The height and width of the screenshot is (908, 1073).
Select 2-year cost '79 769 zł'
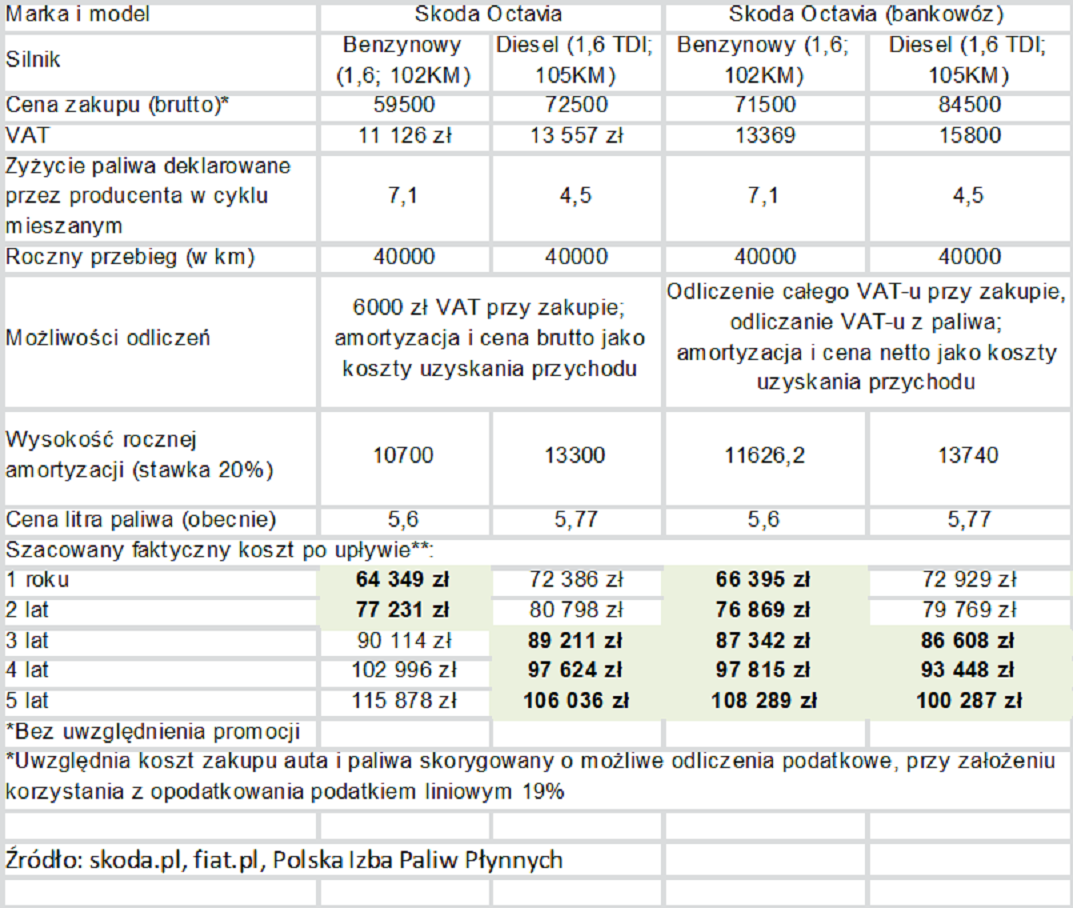coord(969,610)
